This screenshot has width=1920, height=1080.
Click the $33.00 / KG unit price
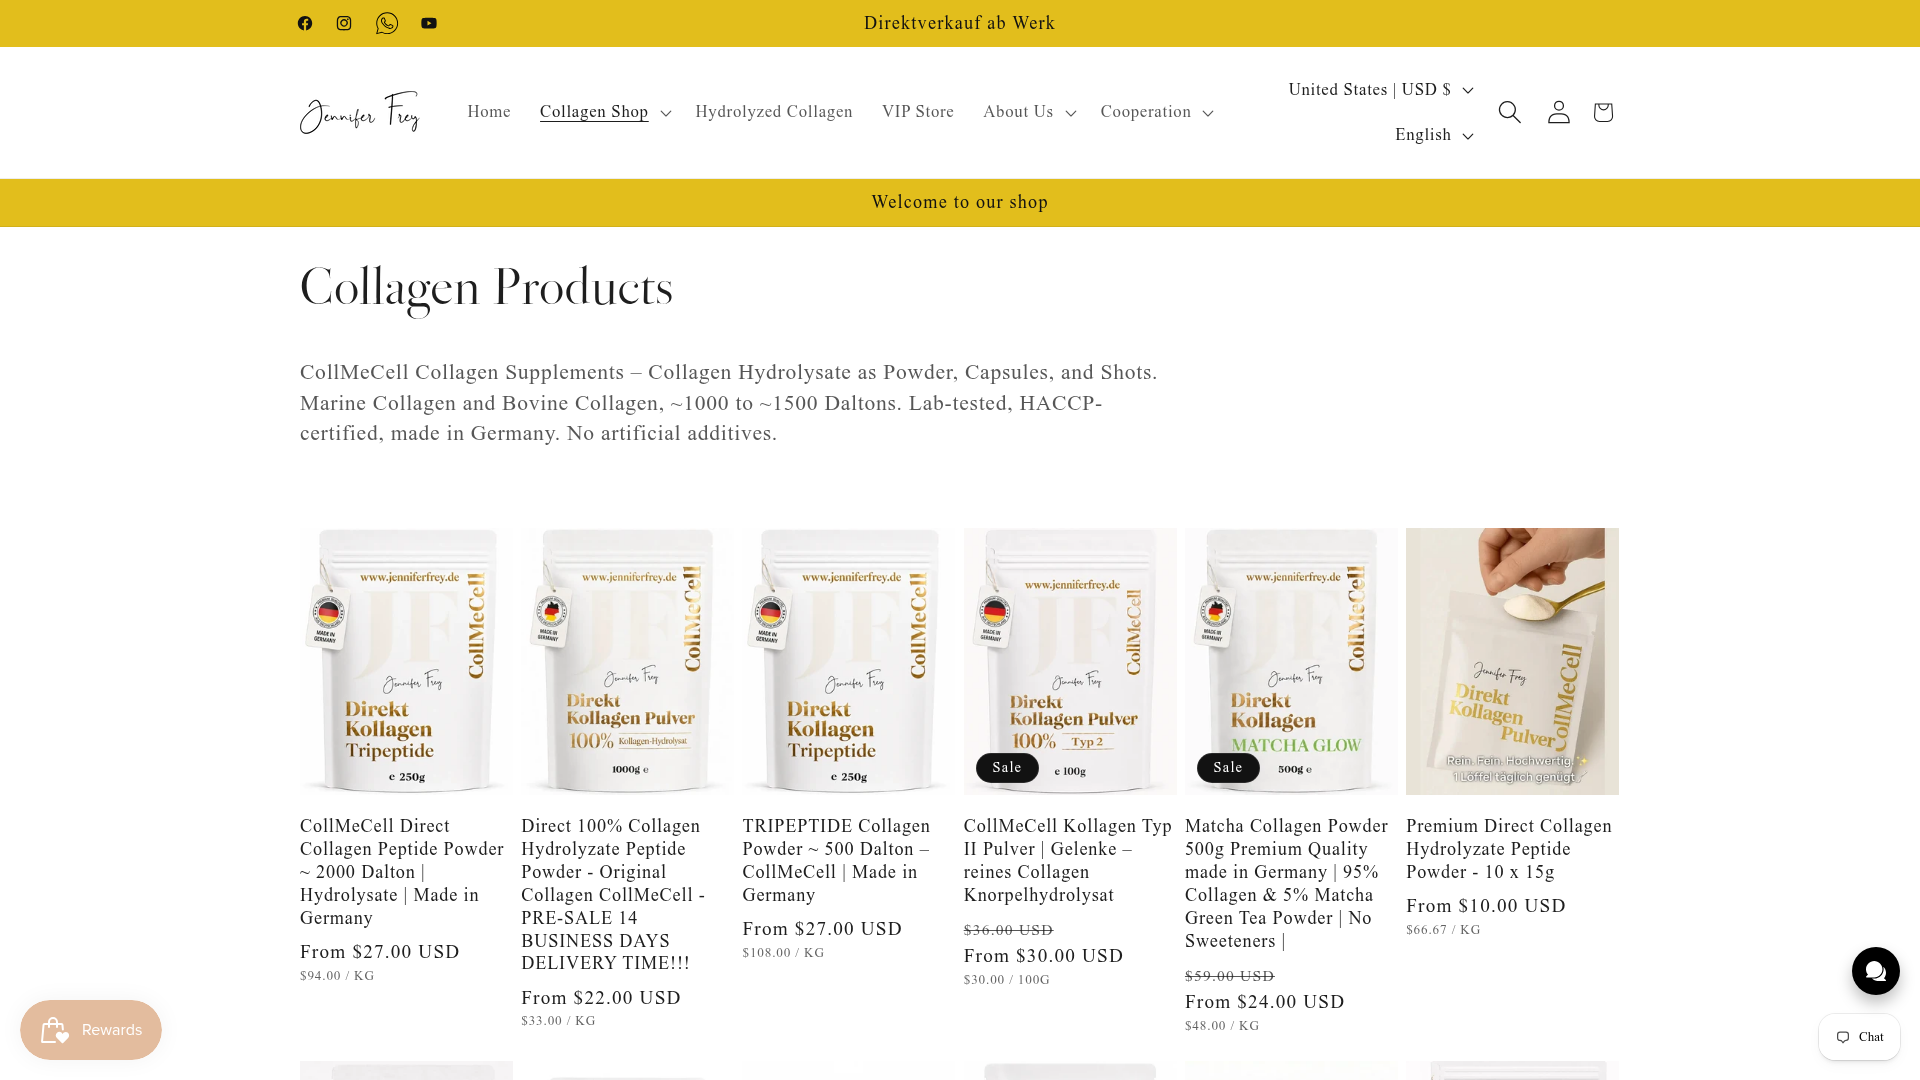(558, 1021)
